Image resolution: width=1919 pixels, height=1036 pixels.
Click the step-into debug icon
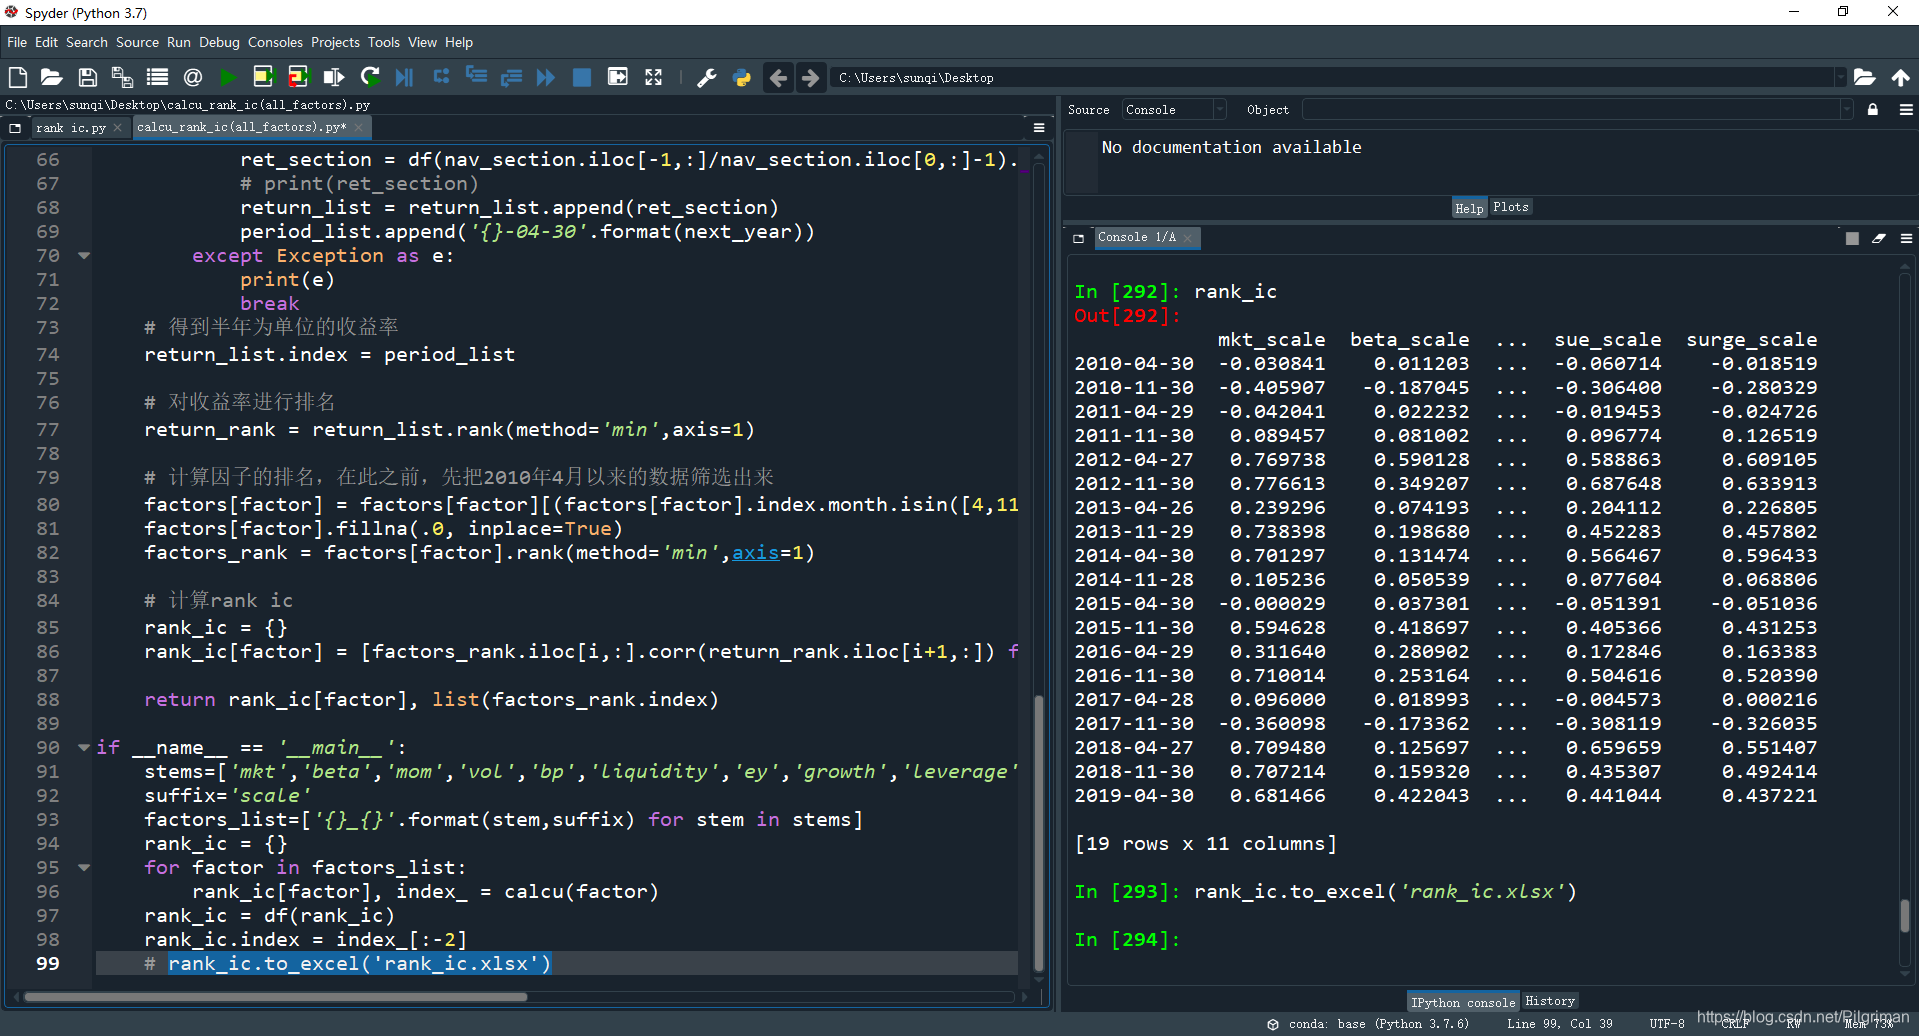click(476, 77)
